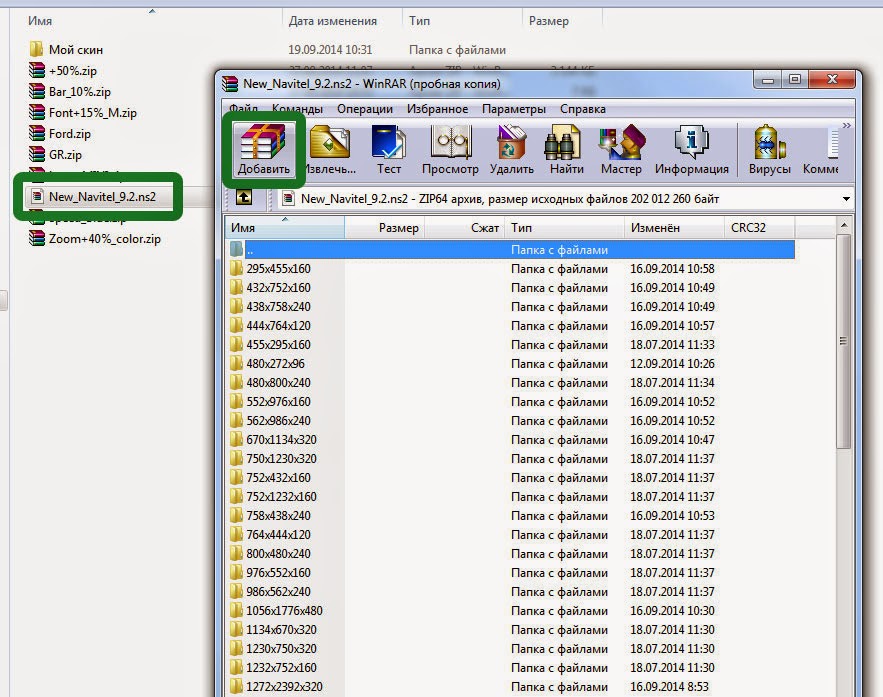Sort WinRAR list by Размер column
The image size is (883, 697).
point(385,228)
